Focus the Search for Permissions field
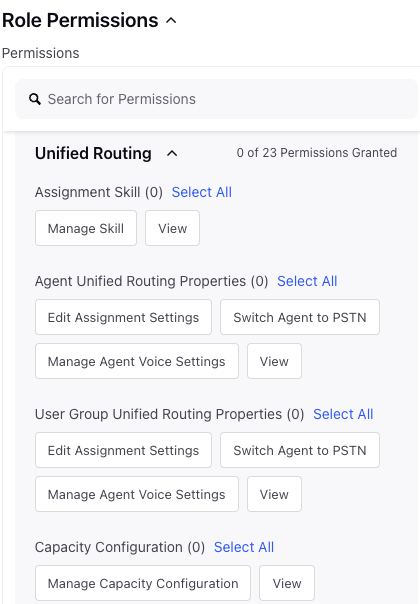Screen dimensions: 420x604 pyautogui.click(x=216, y=99)
